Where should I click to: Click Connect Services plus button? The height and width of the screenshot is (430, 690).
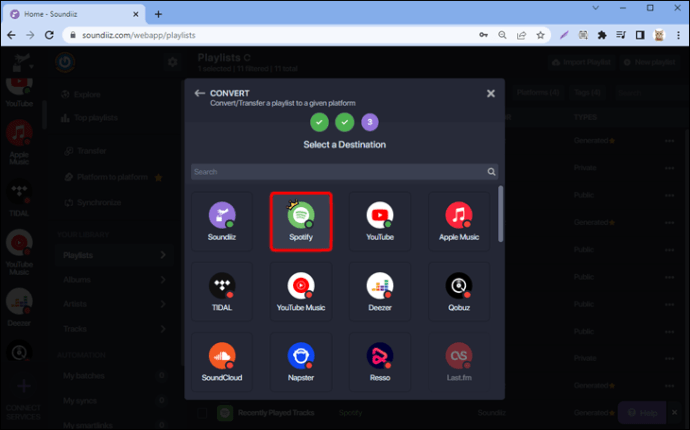point(23,386)
